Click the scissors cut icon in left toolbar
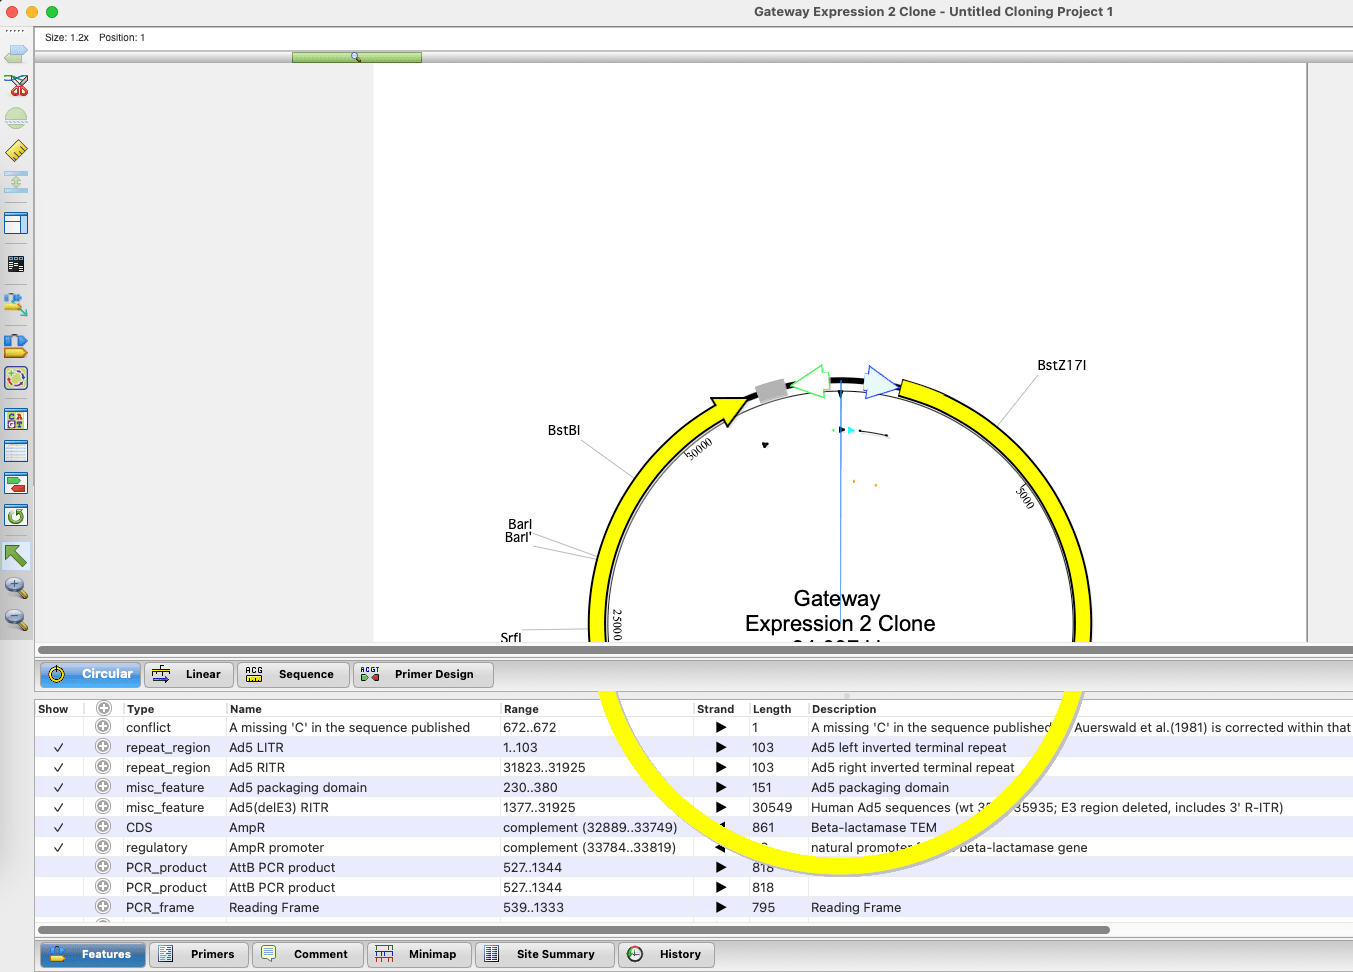1353x972 pixels. [x=16, y=86]
